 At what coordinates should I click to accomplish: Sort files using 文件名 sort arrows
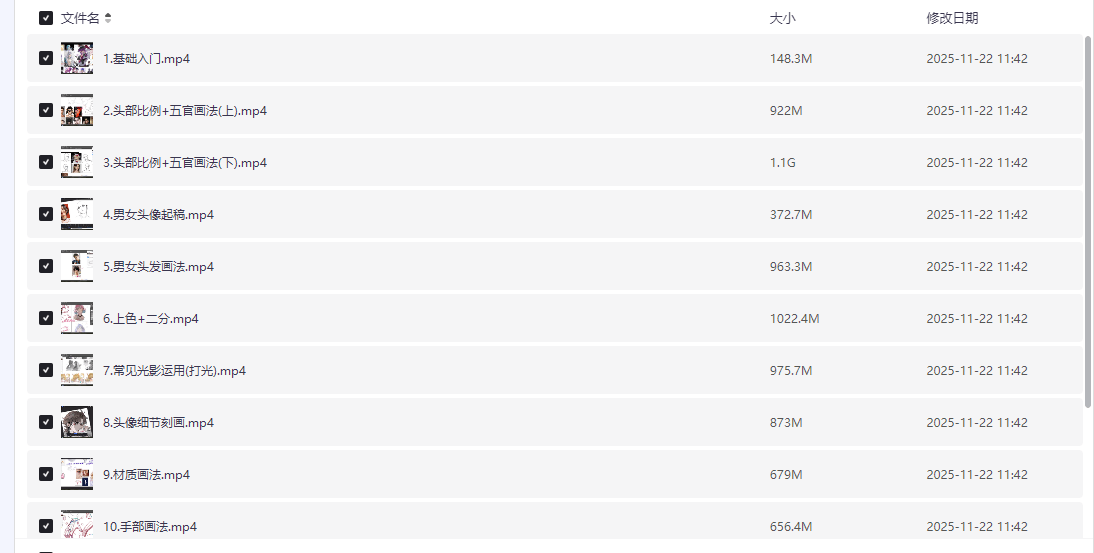[x=108, y=18]
